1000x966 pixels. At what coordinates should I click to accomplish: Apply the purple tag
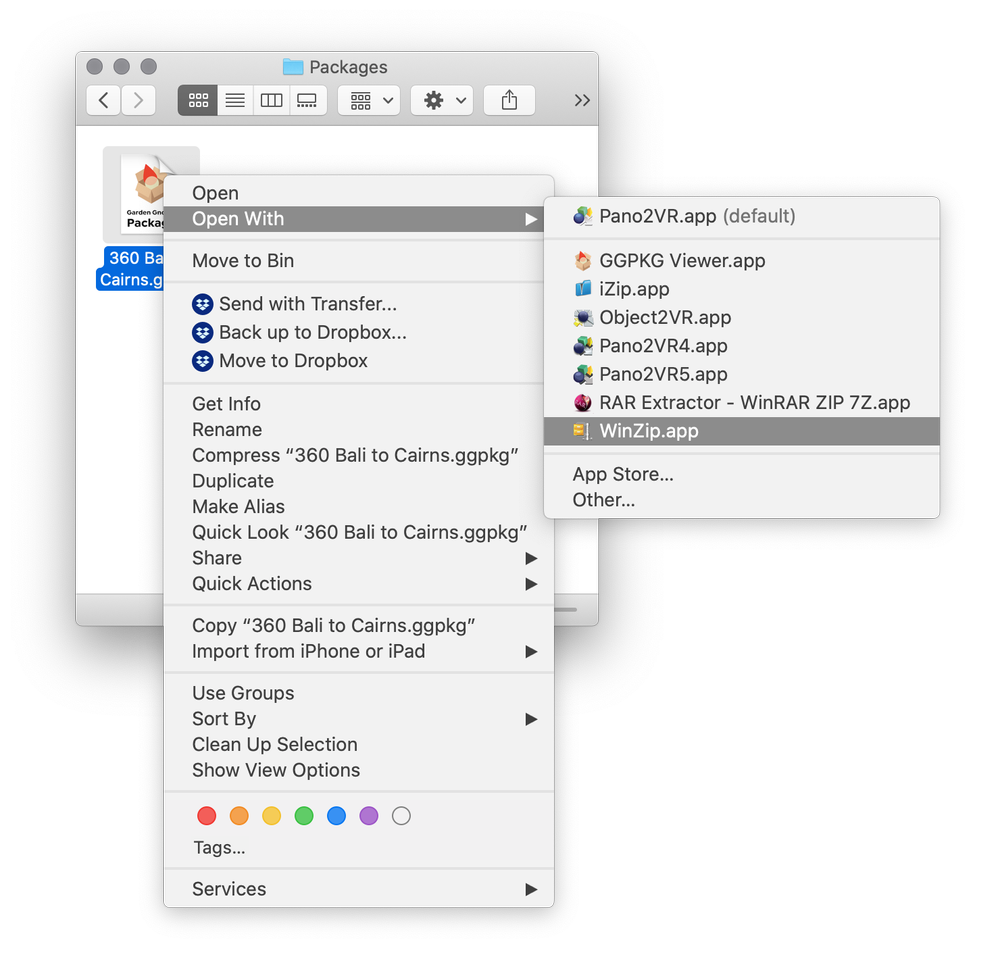tap(369, 816)
